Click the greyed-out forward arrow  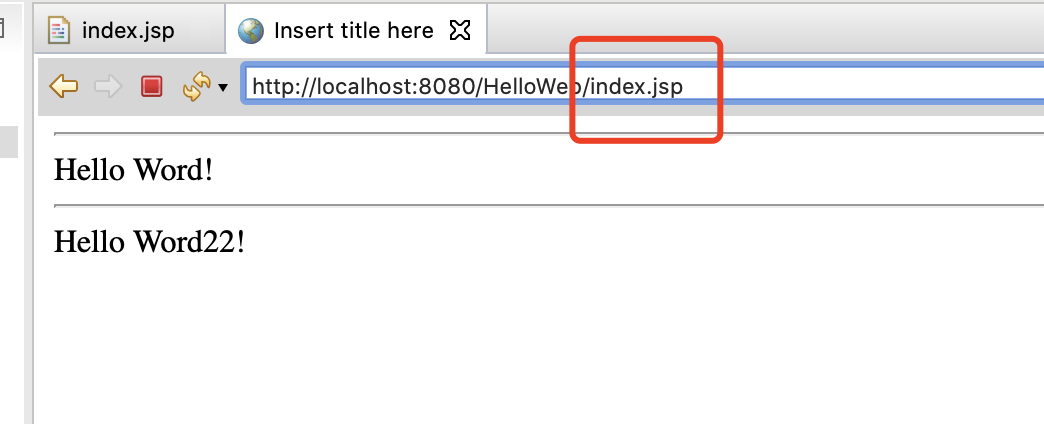(x=107, y=87)
